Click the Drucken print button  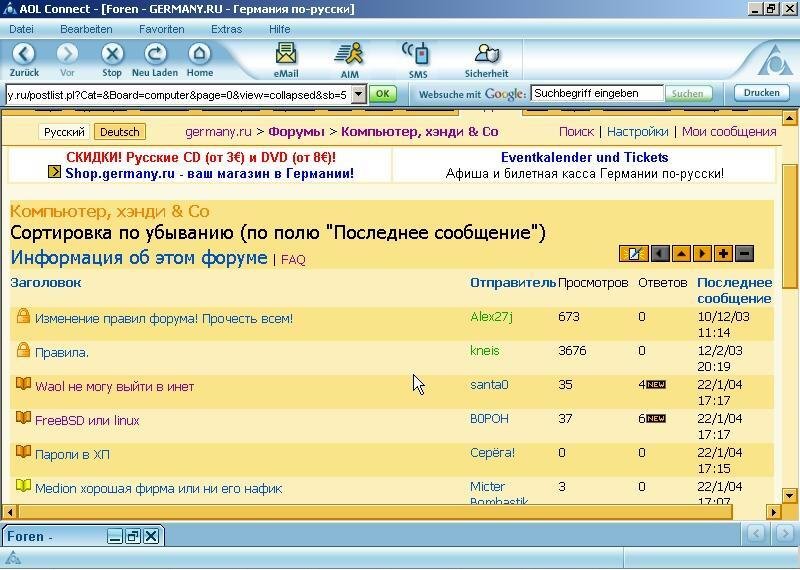click(x=761, y=93)
